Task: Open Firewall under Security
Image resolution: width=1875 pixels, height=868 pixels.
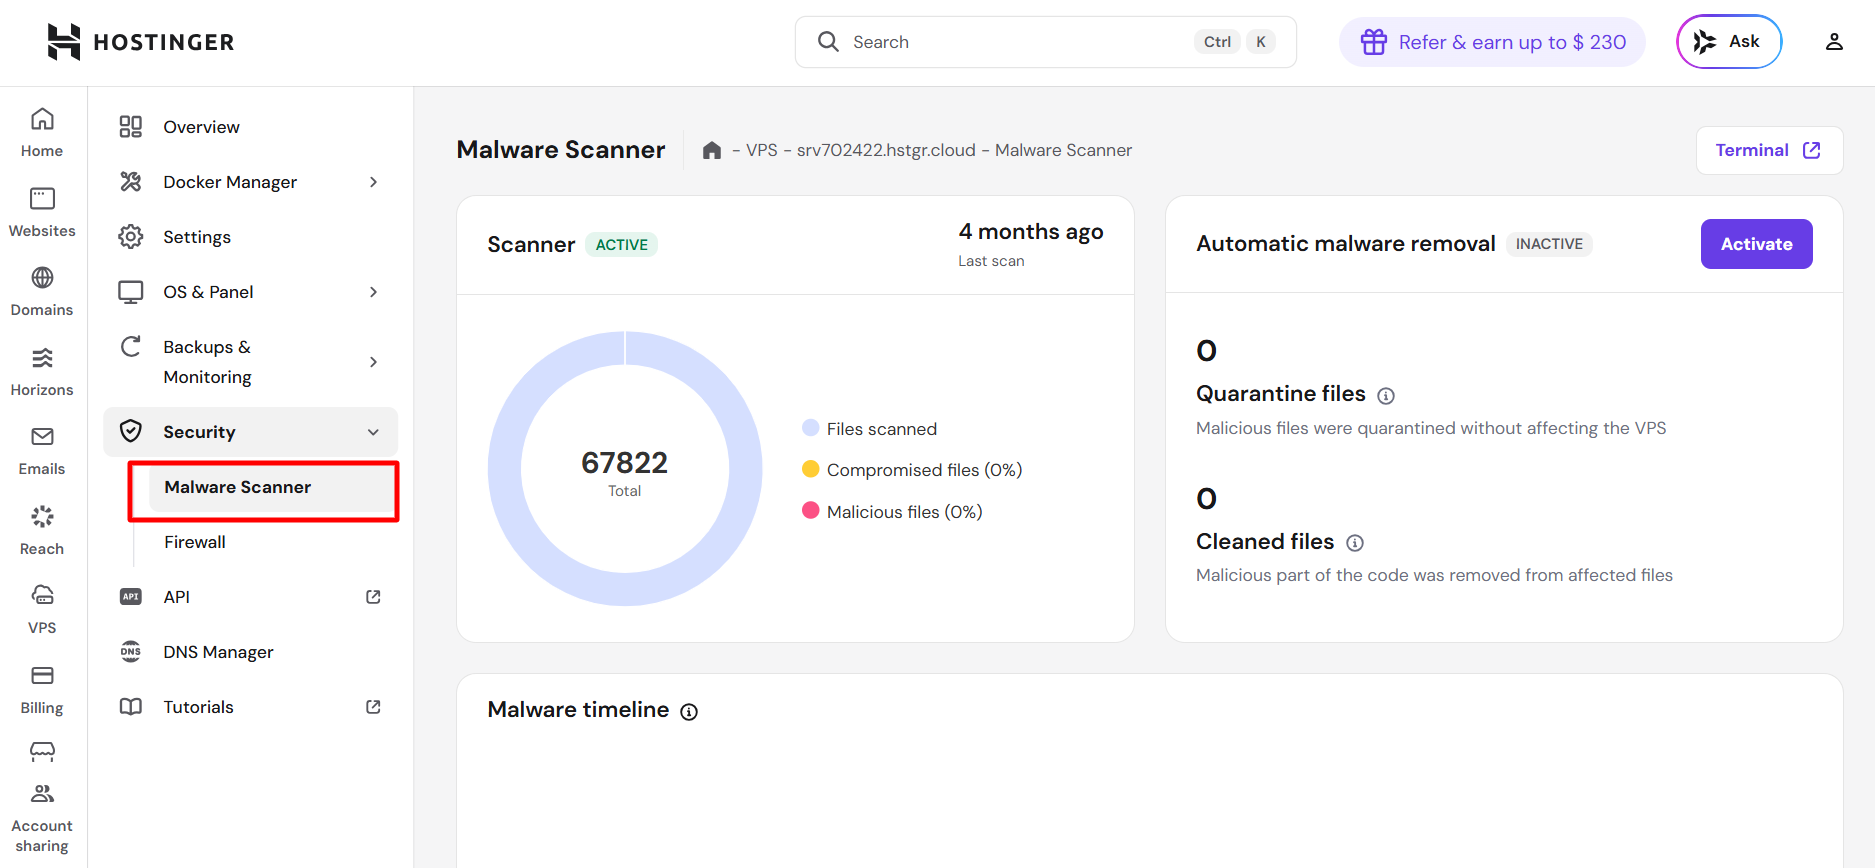Action: coord(271,542)
